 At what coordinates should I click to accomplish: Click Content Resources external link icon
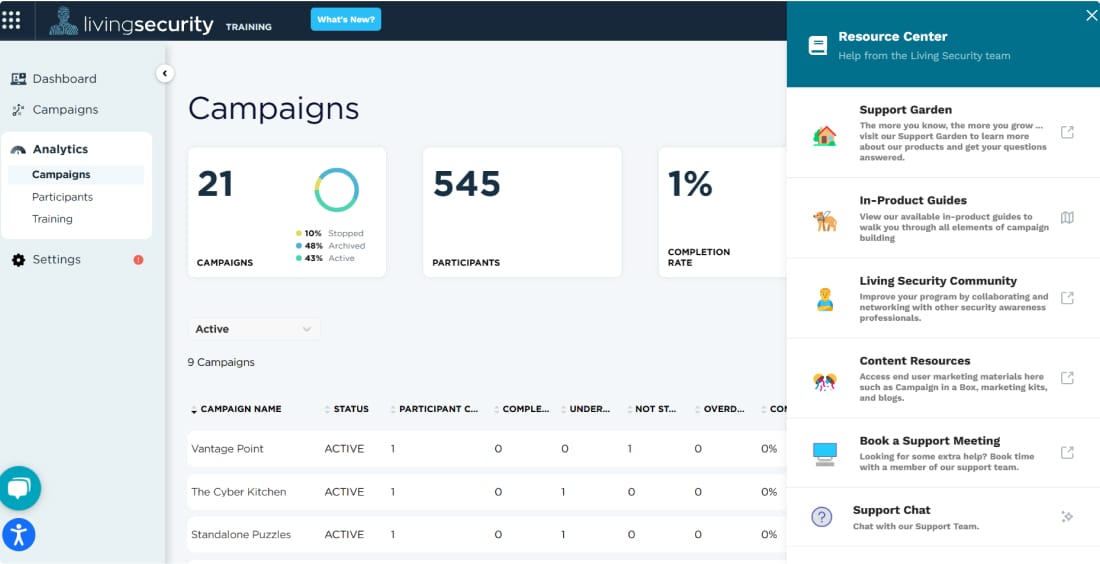click(1067, 378)
